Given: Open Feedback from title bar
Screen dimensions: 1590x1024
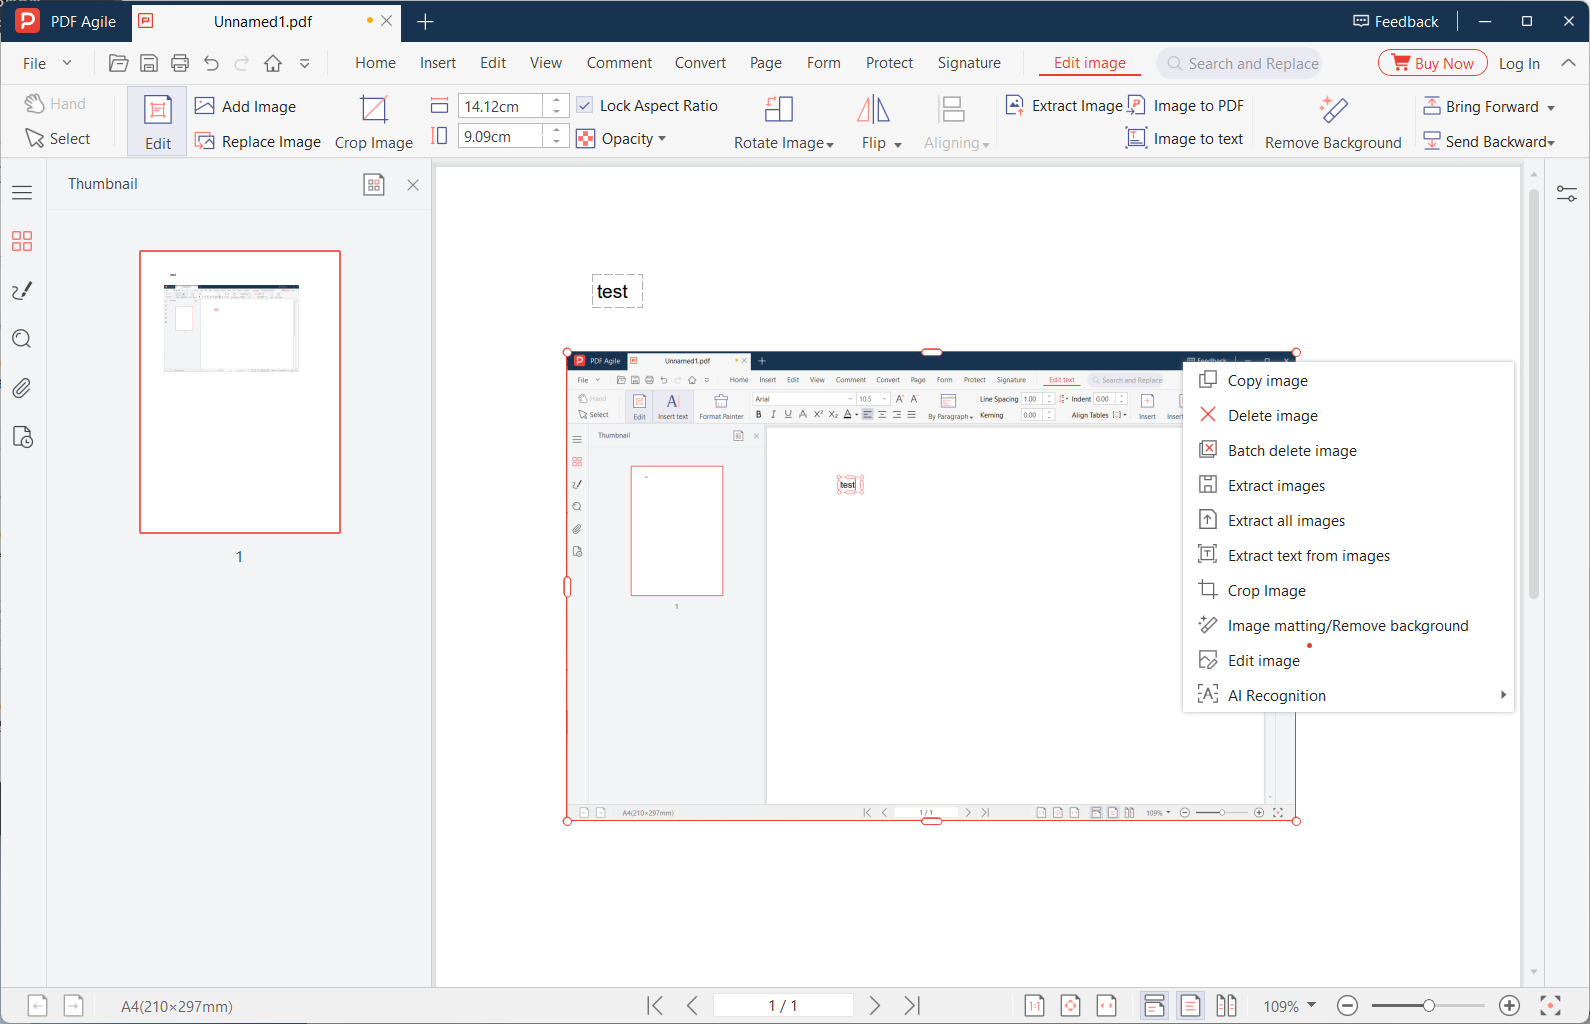Looking at the screenshot, I should [1396, 21].
